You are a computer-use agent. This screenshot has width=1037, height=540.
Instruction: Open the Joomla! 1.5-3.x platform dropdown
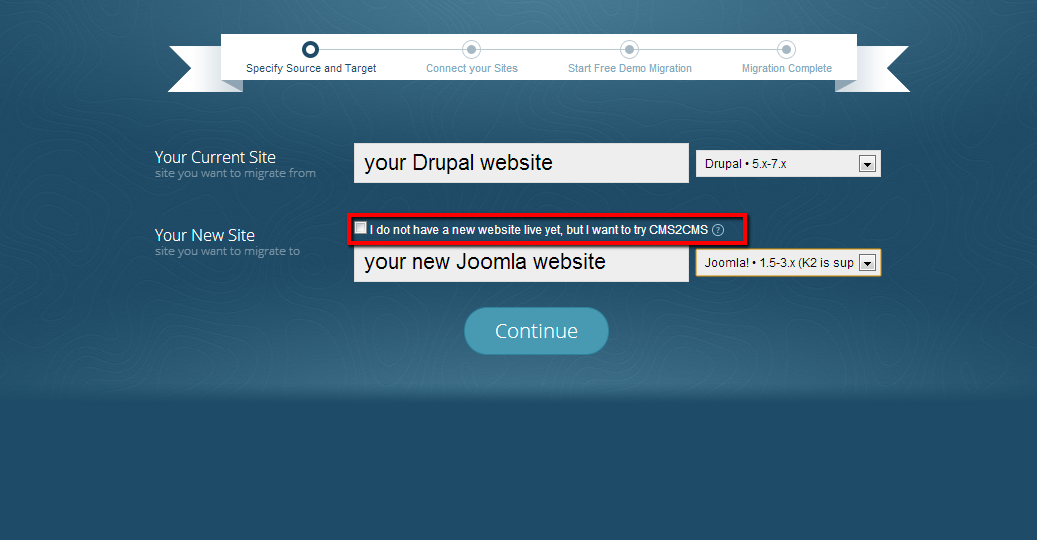[x=788, y=262]
